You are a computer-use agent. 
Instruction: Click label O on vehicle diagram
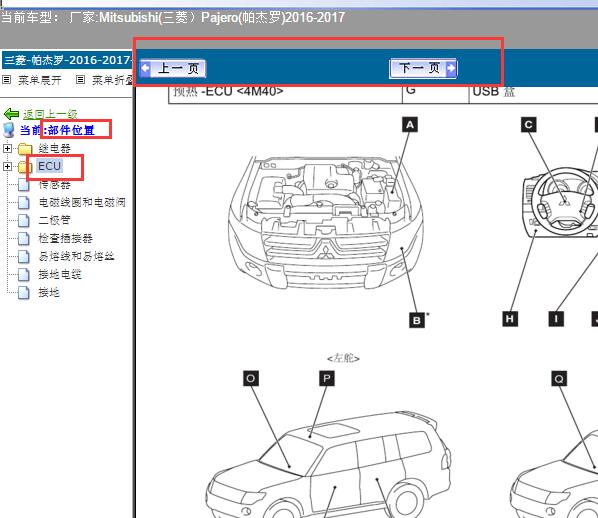point(251,378)
